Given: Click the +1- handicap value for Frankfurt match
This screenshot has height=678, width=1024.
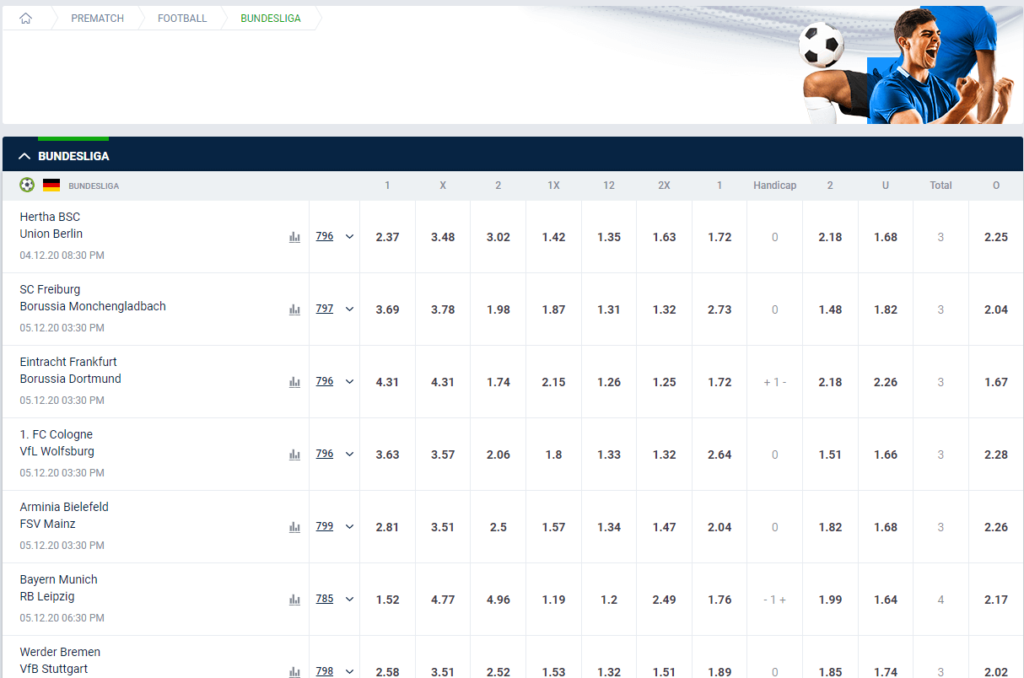Looking at the screenshot, I should coord(775,382).
